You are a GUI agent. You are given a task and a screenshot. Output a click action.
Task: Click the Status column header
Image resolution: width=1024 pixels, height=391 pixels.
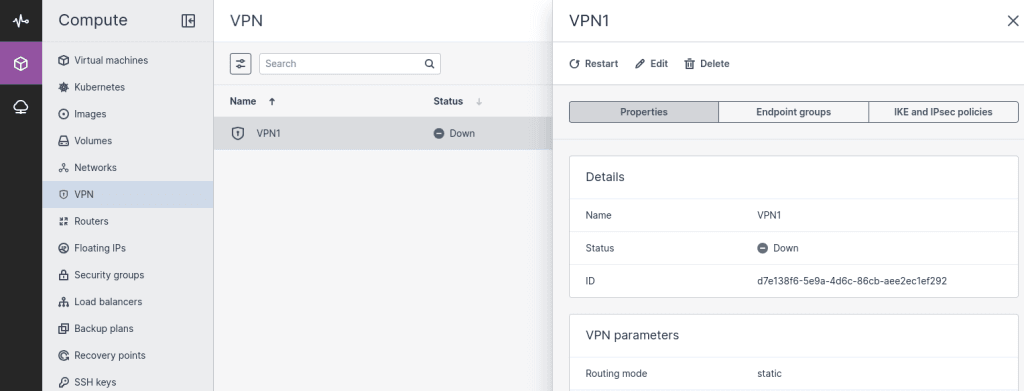448,101
